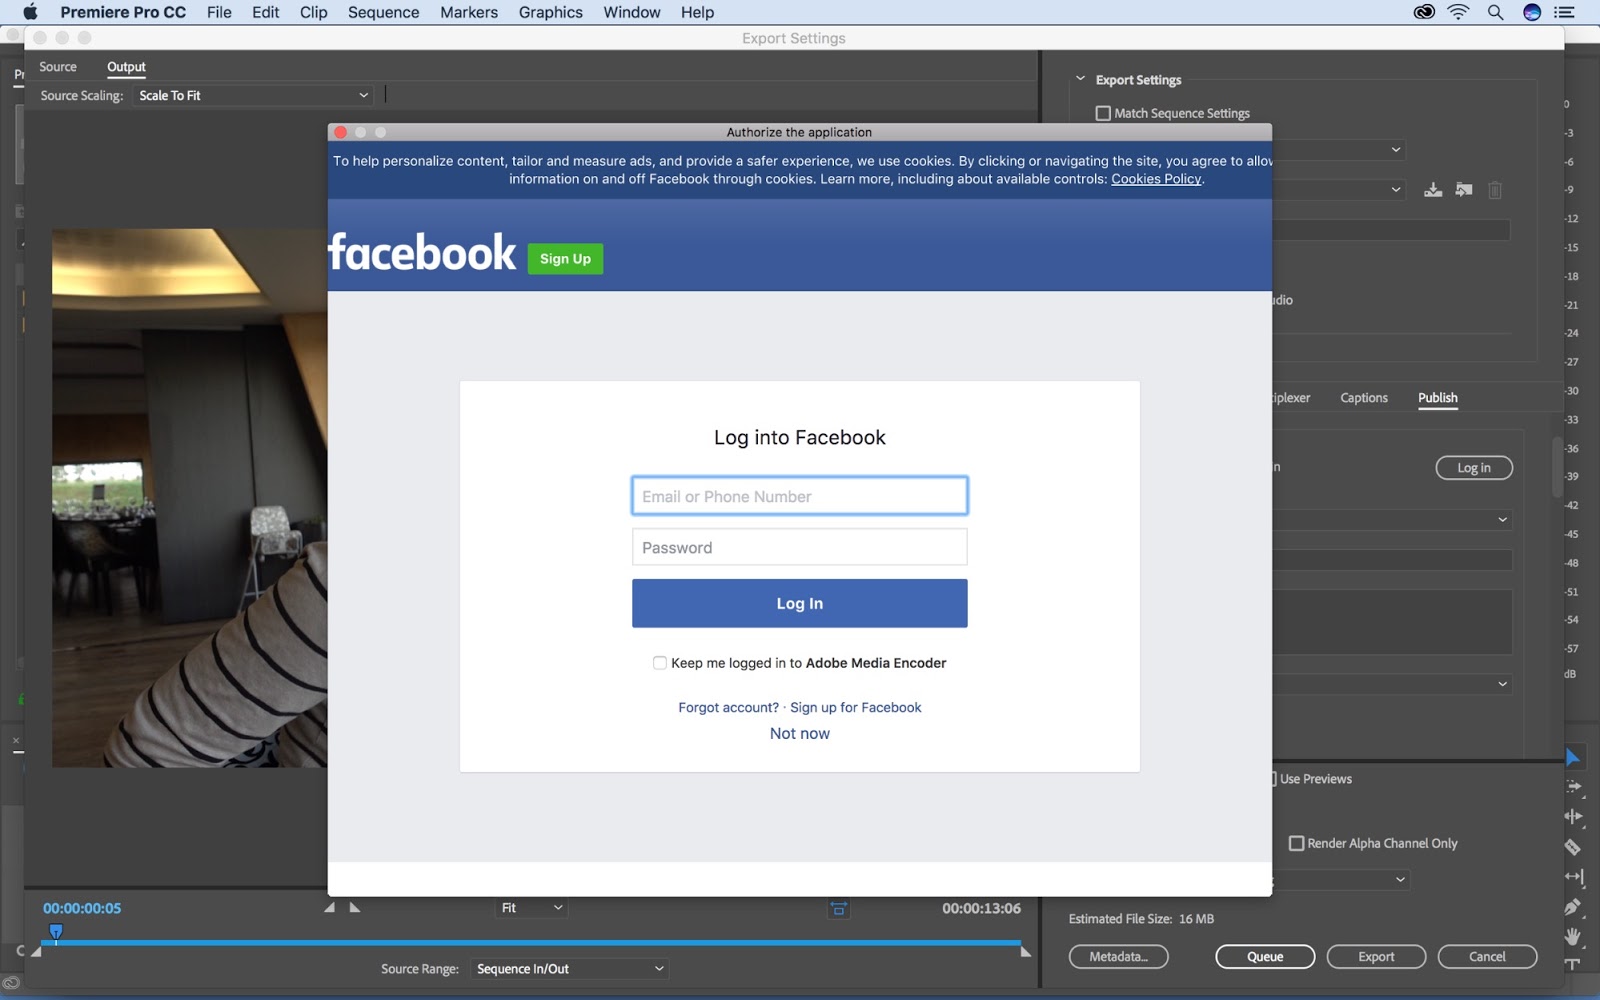Image resolution: width=1600 pixels, height=1000 pixels.
Task: Open Wi-Fi status menu
Action: tap(1459, 12)
